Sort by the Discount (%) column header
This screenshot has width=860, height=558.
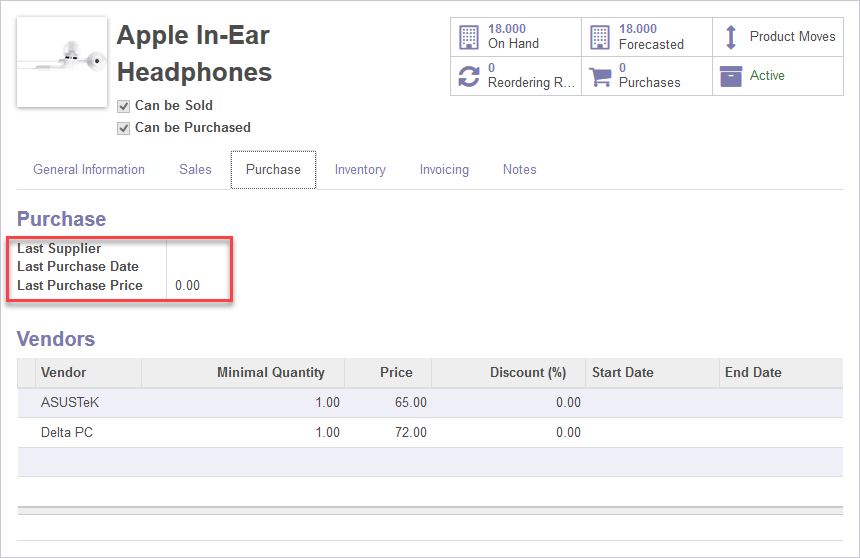pyautogui.click(x=508, y=373)
